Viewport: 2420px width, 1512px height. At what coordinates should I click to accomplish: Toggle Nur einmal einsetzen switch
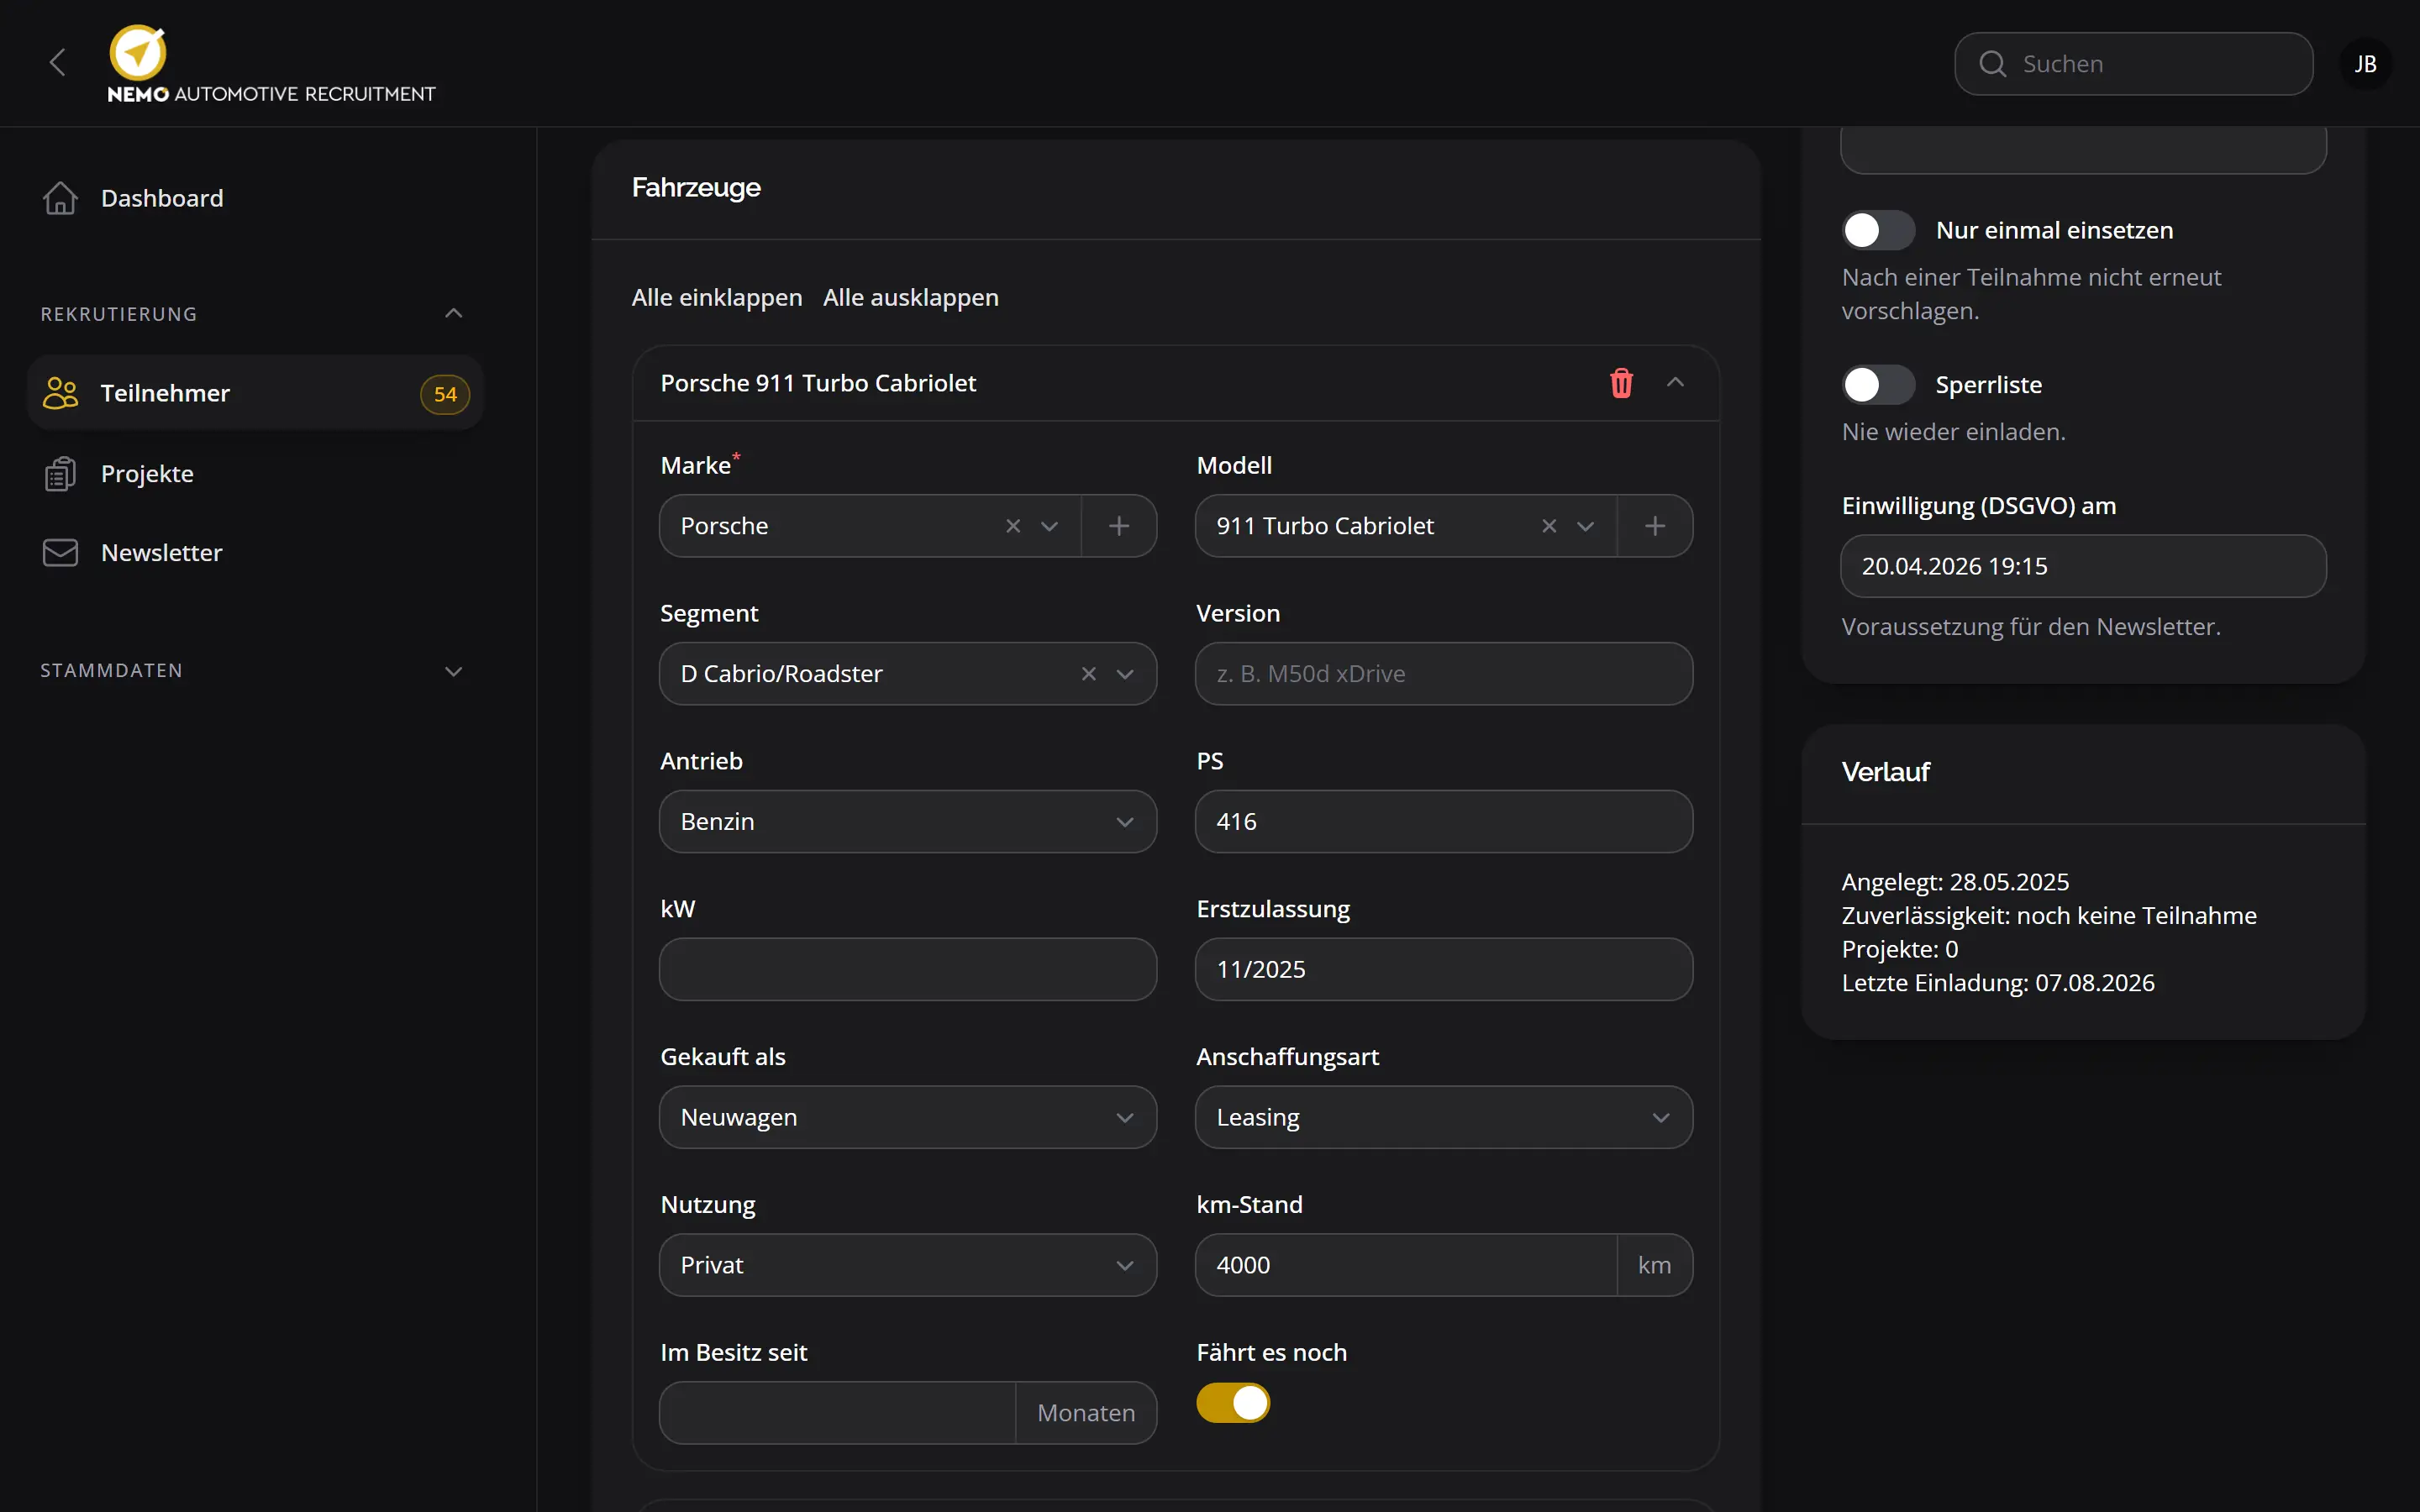click(x=1878, y=230)
